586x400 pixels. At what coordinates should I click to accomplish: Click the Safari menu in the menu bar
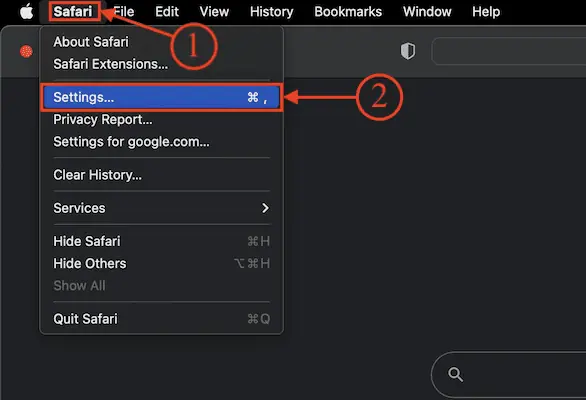click(73, 12)
